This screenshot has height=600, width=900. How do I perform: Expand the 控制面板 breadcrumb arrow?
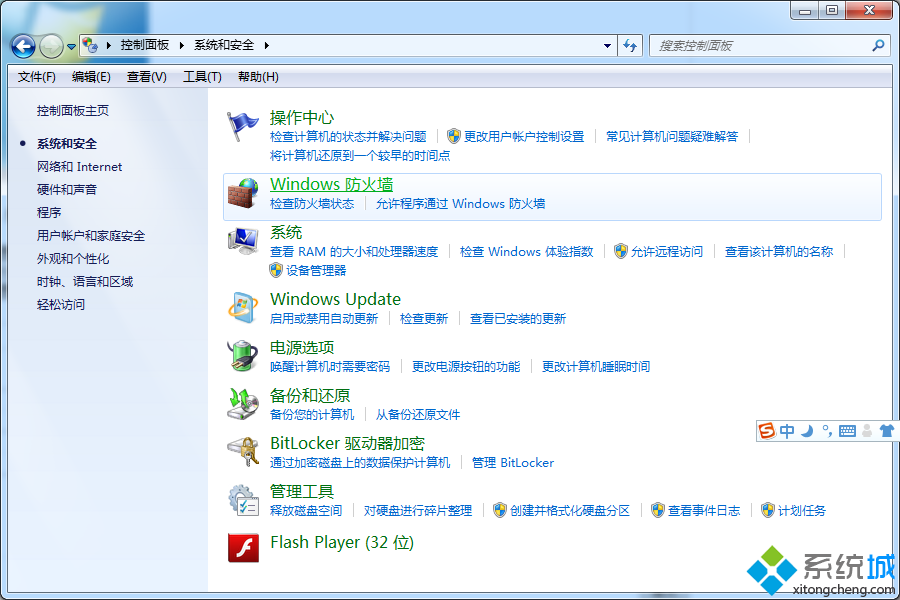(x=182, y=45)
